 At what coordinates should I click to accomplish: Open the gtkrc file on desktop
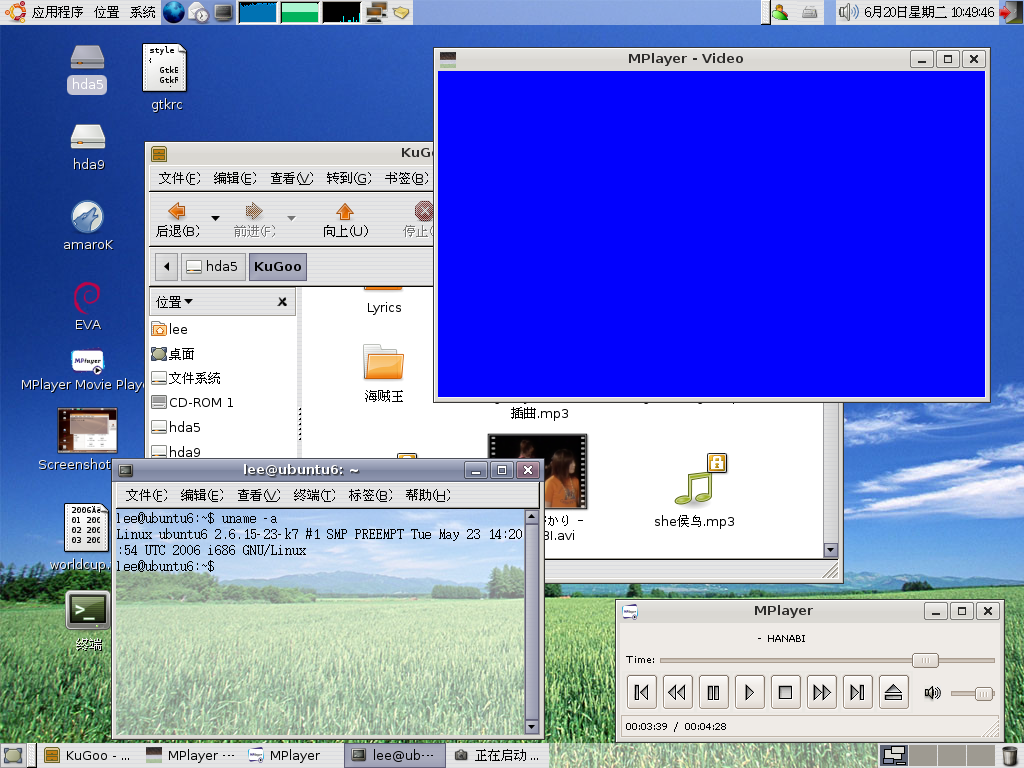165,76
